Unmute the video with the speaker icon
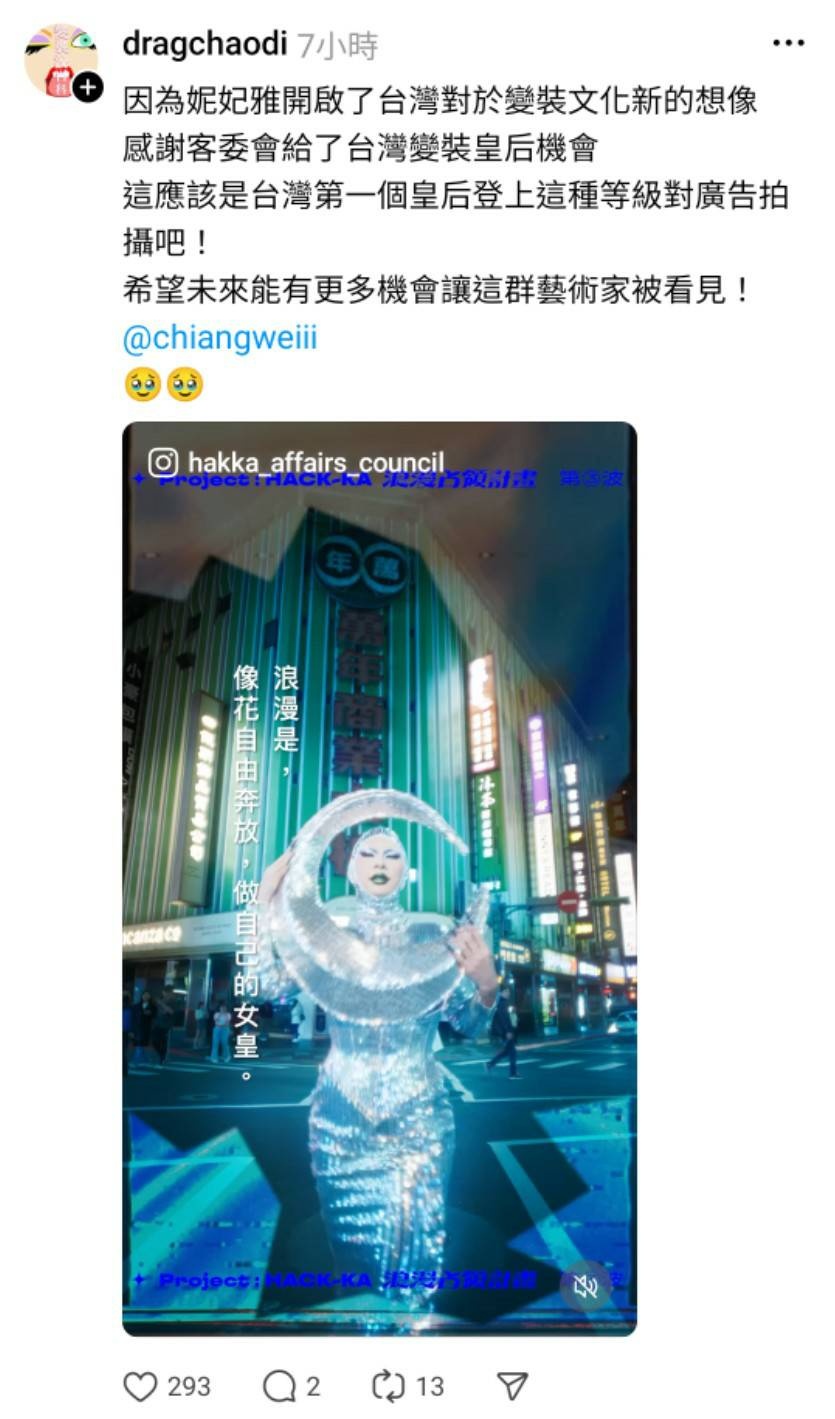 (x=586, y=1286)
